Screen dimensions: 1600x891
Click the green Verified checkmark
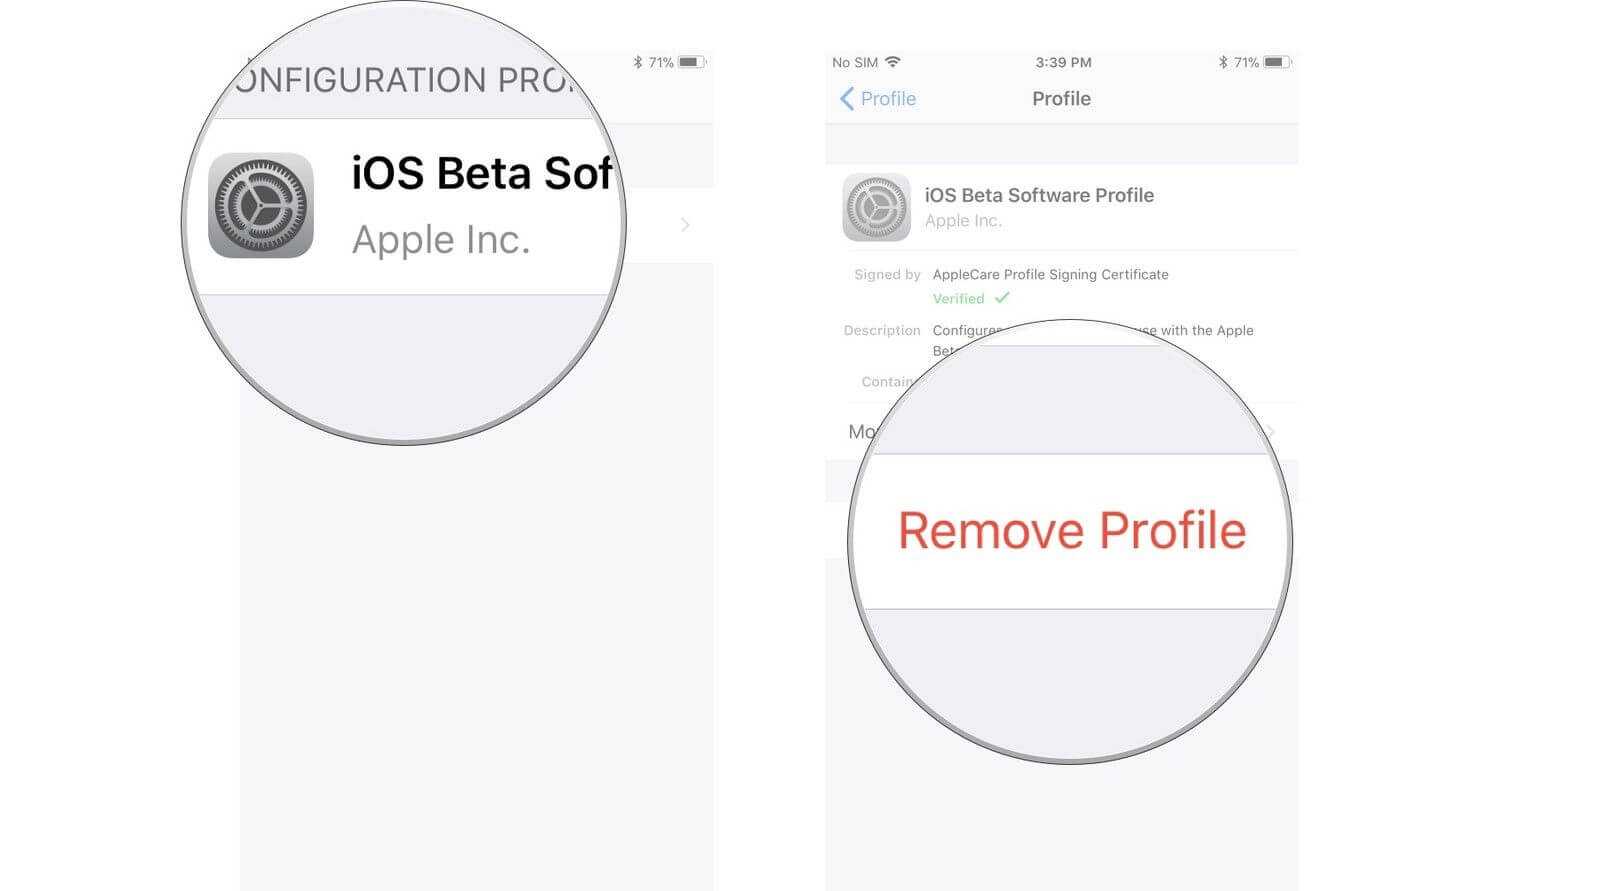1002,298
